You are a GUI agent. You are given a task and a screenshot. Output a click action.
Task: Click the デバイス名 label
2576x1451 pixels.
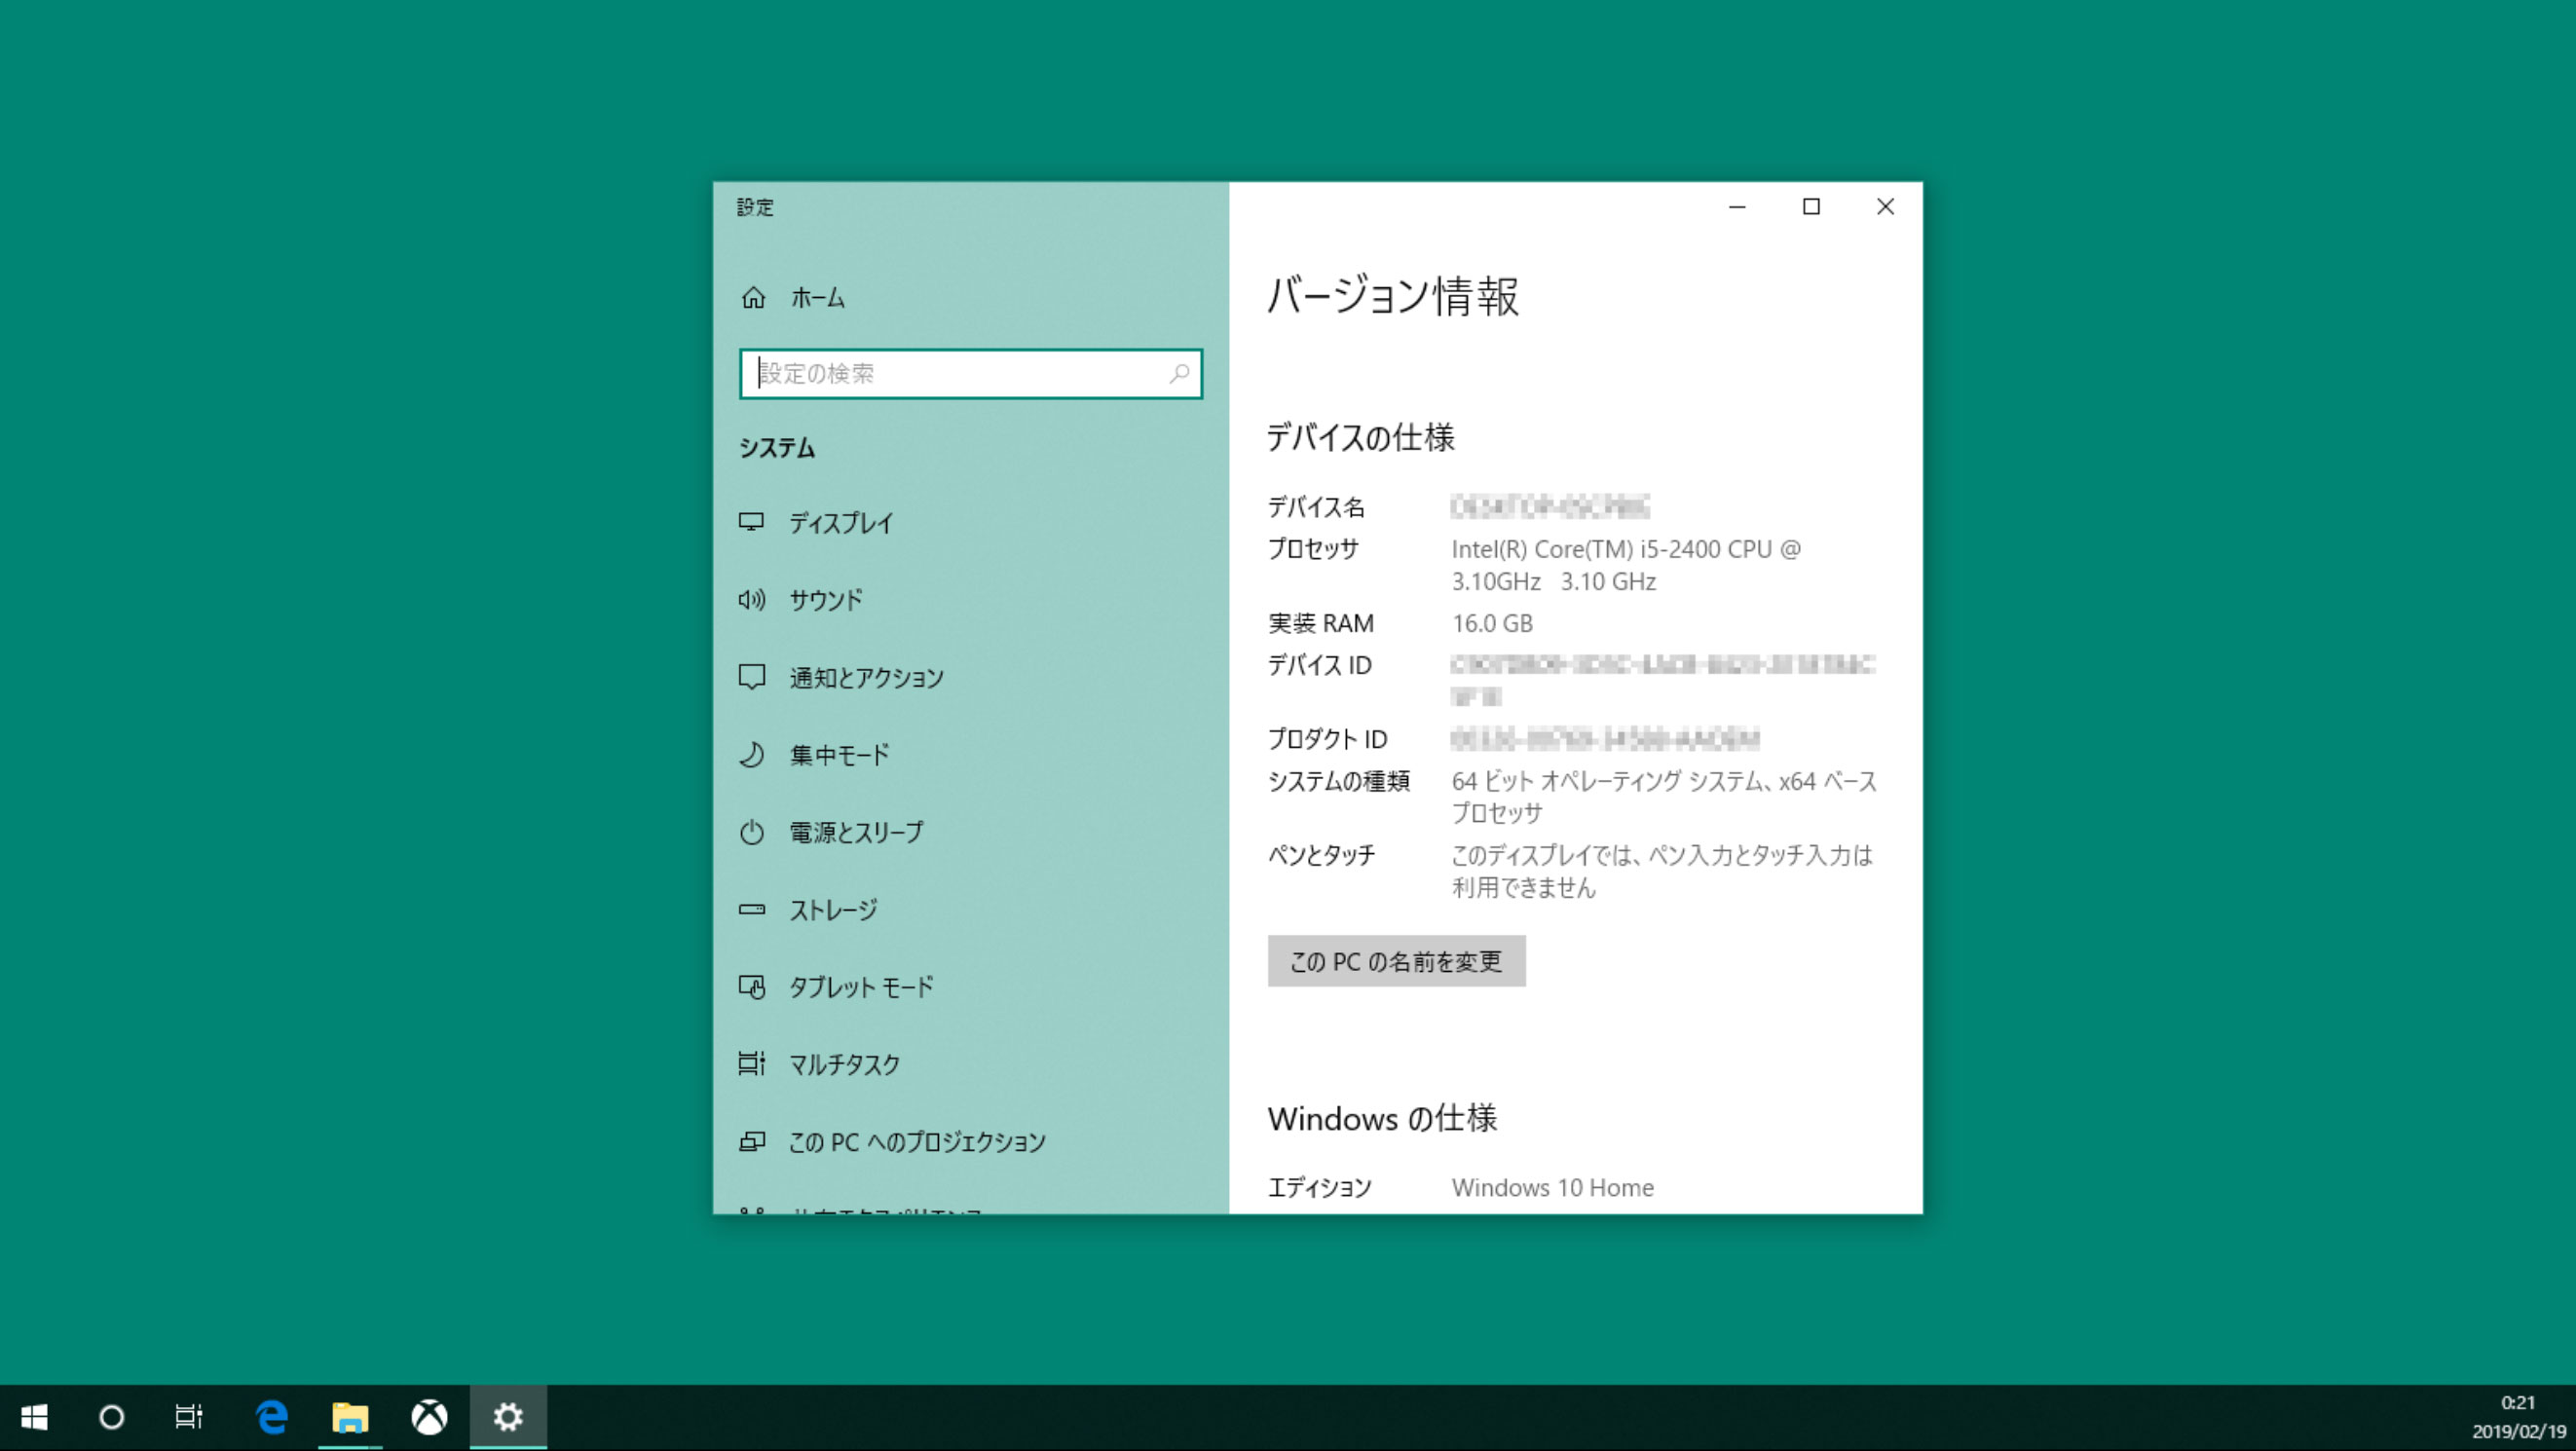coord(1316,508)
